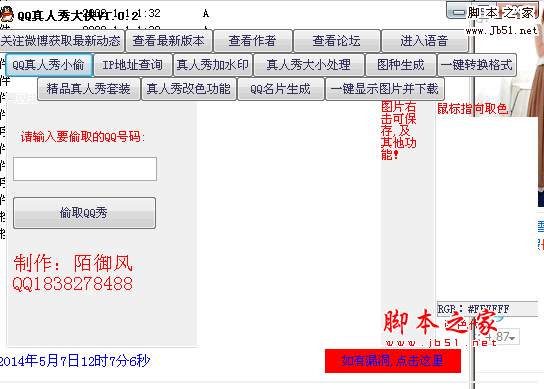The width and height of the screenshot is (544, 389).
Task: Focus the QQ号码 input field
Action: (x=85, y=169)
